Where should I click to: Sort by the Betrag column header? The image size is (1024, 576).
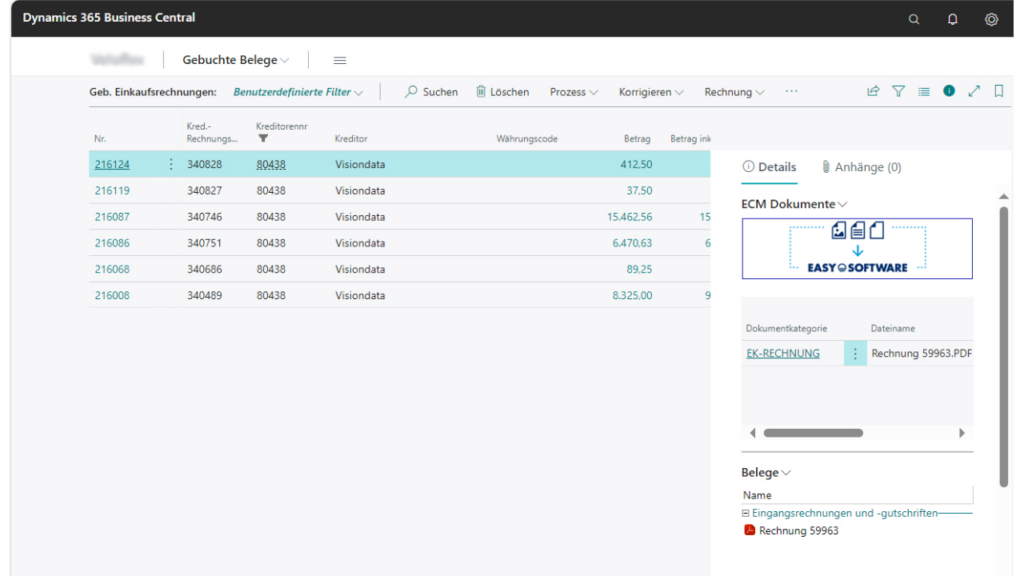click(x=637, y=138)
